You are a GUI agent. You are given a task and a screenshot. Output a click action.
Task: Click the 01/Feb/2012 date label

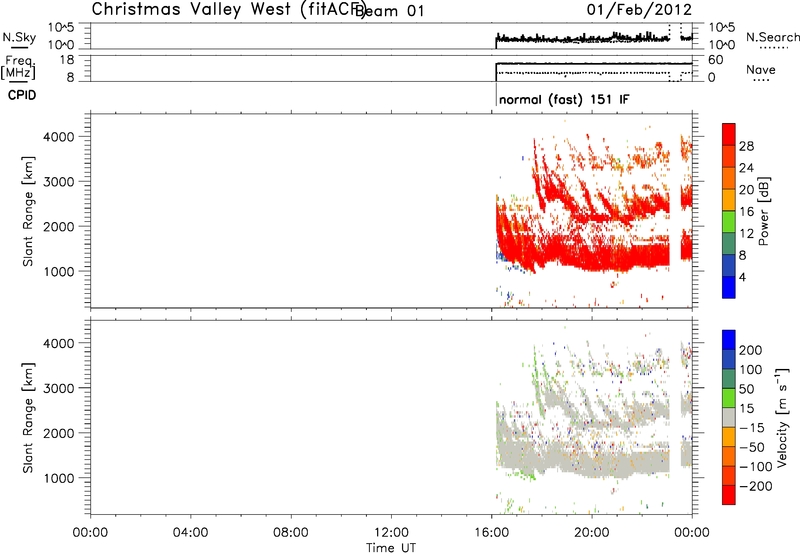[639, 9]
